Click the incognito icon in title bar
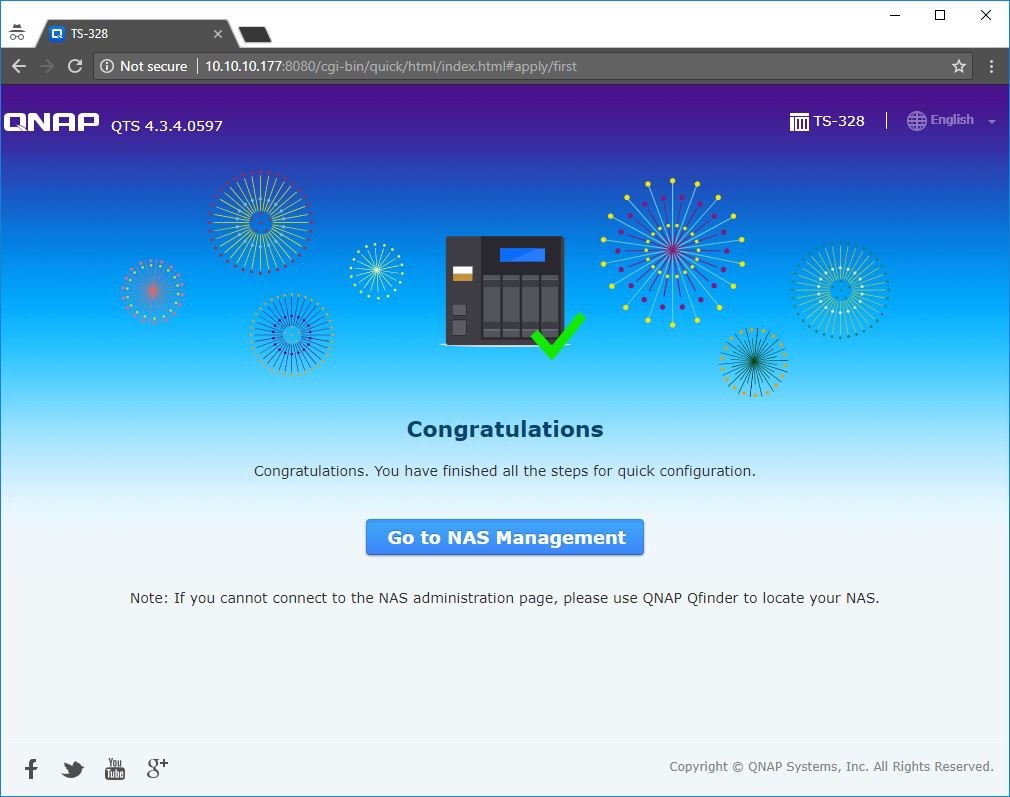 click(x=17, y=32)
